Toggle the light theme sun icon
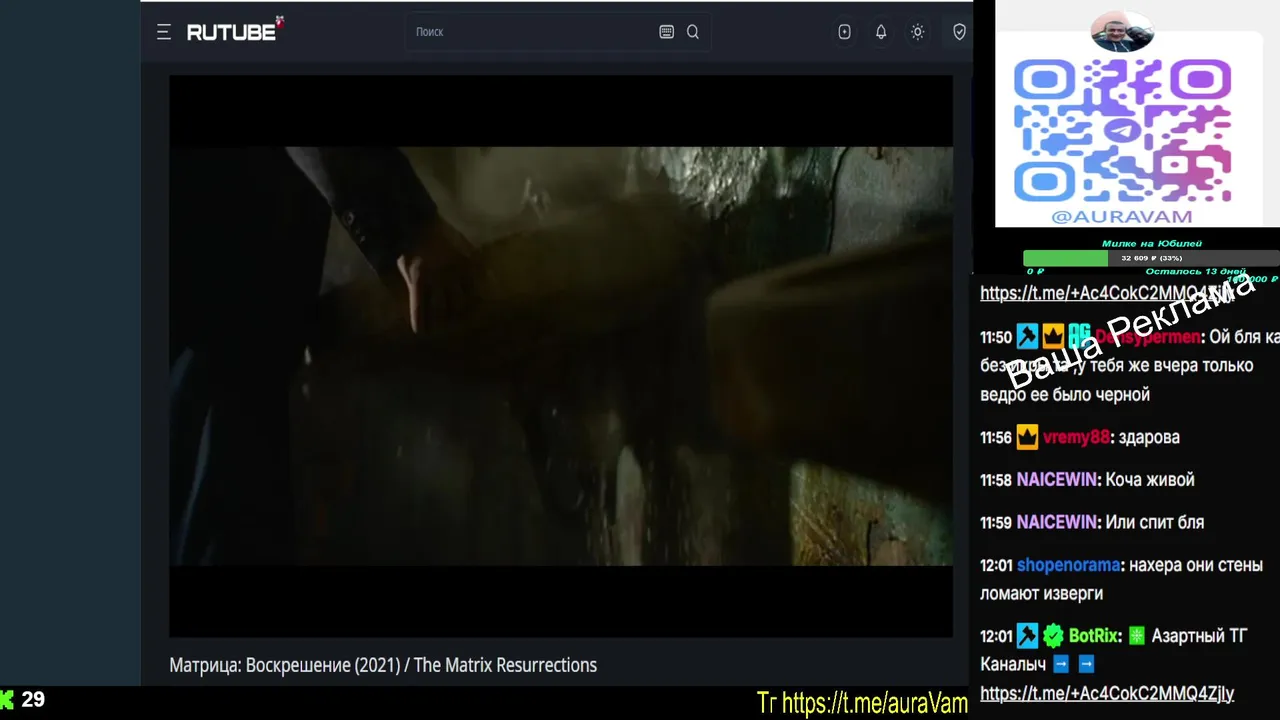Screen dimensions: 1280x720 917,32
